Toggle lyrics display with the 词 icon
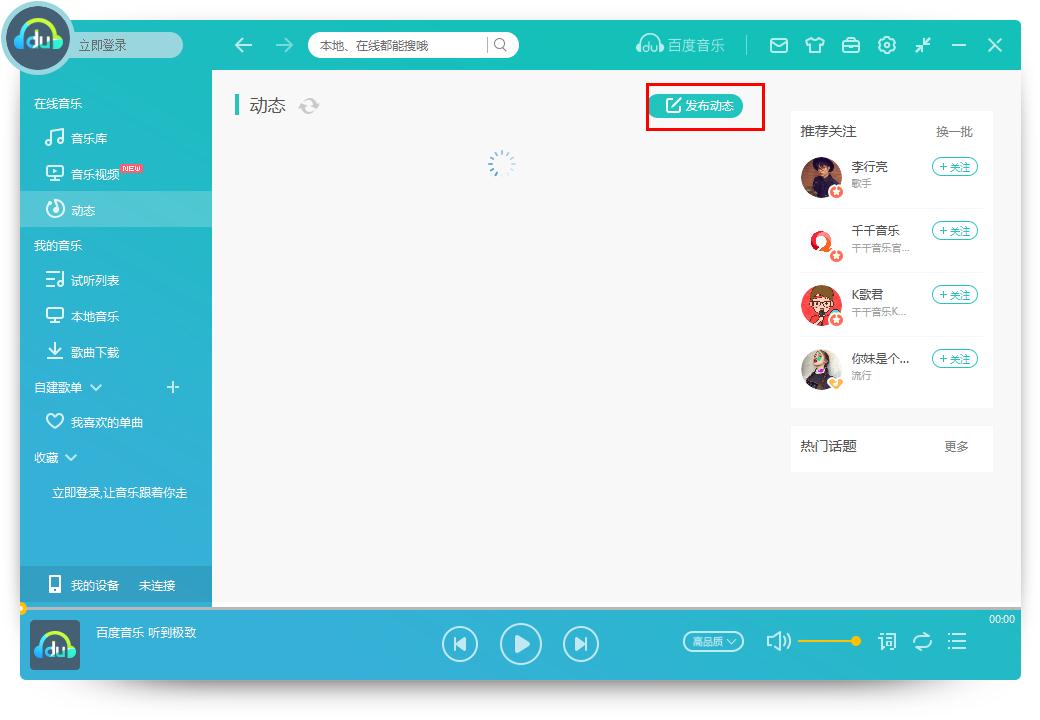1040x720 pixels. click(886, 643)
